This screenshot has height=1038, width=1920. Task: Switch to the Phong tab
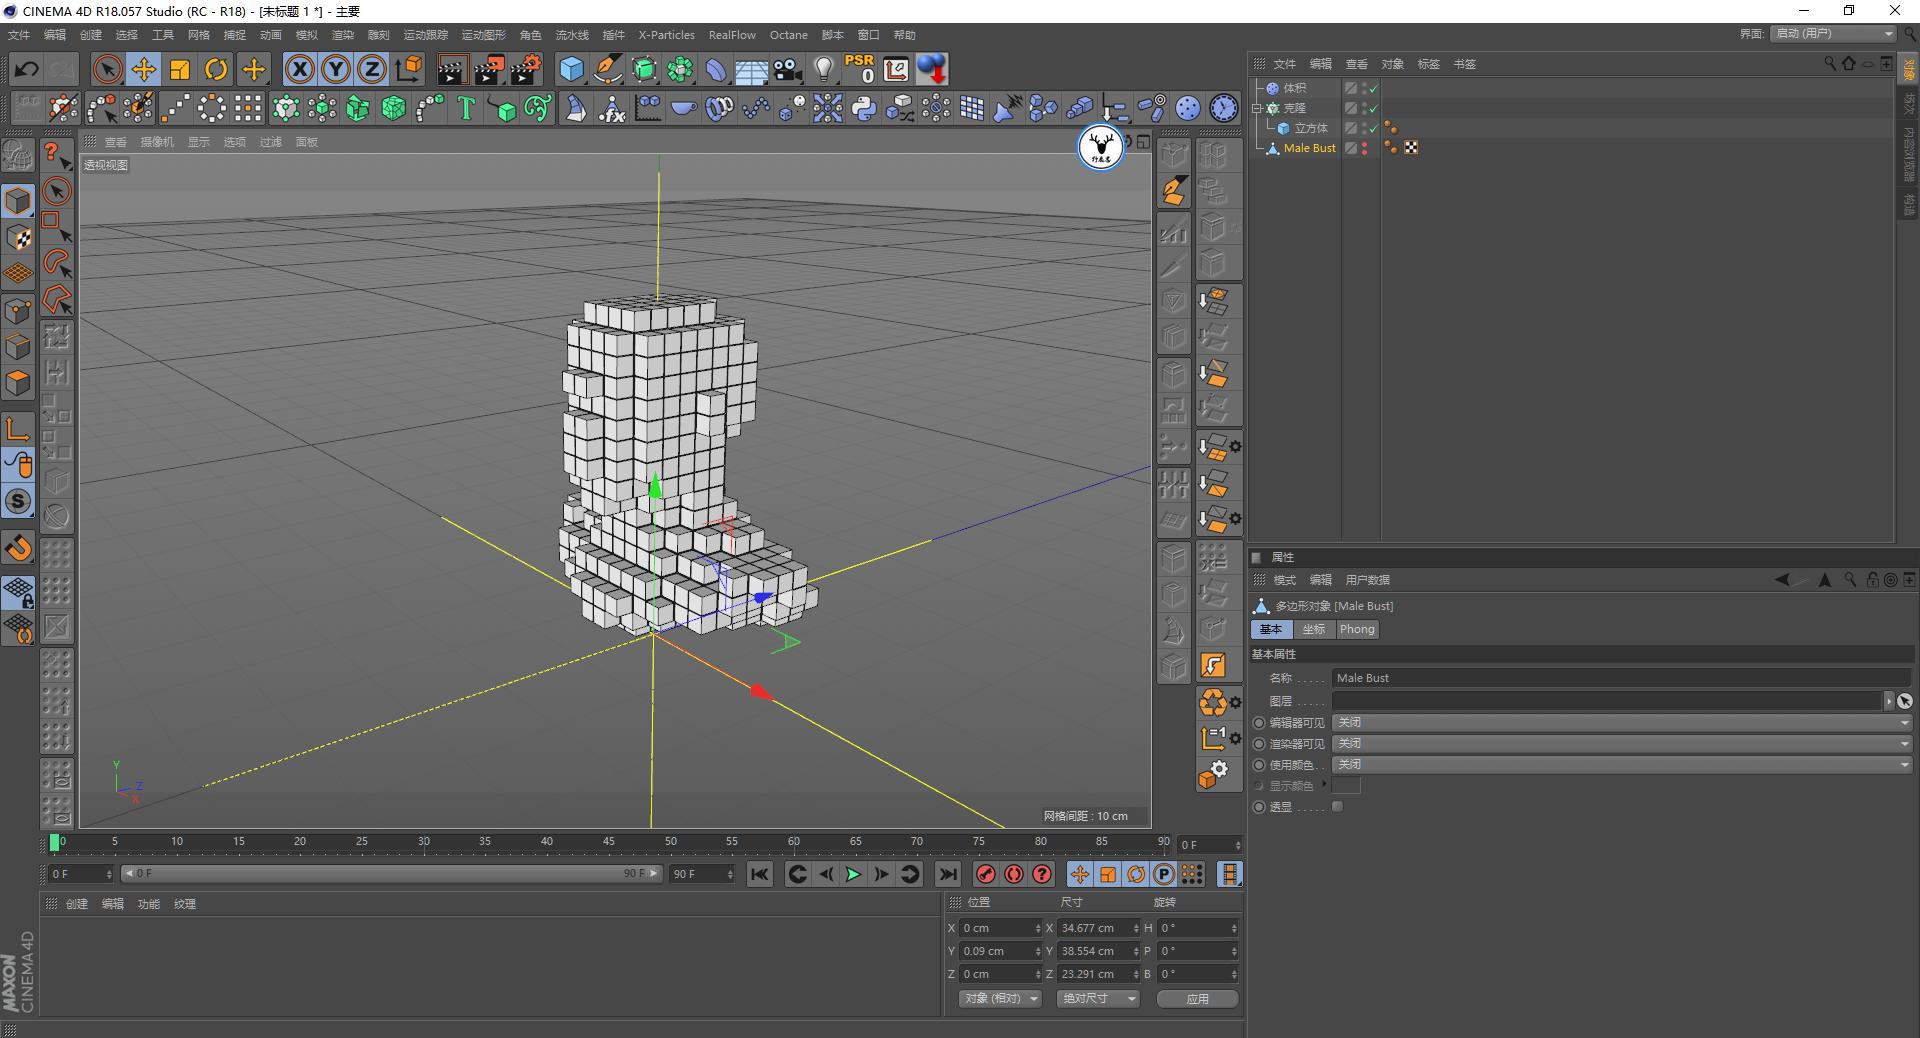[1357, 630]
